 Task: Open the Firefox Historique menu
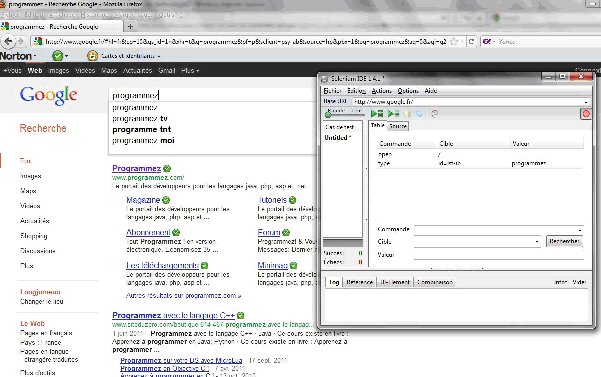coord(94,15)
